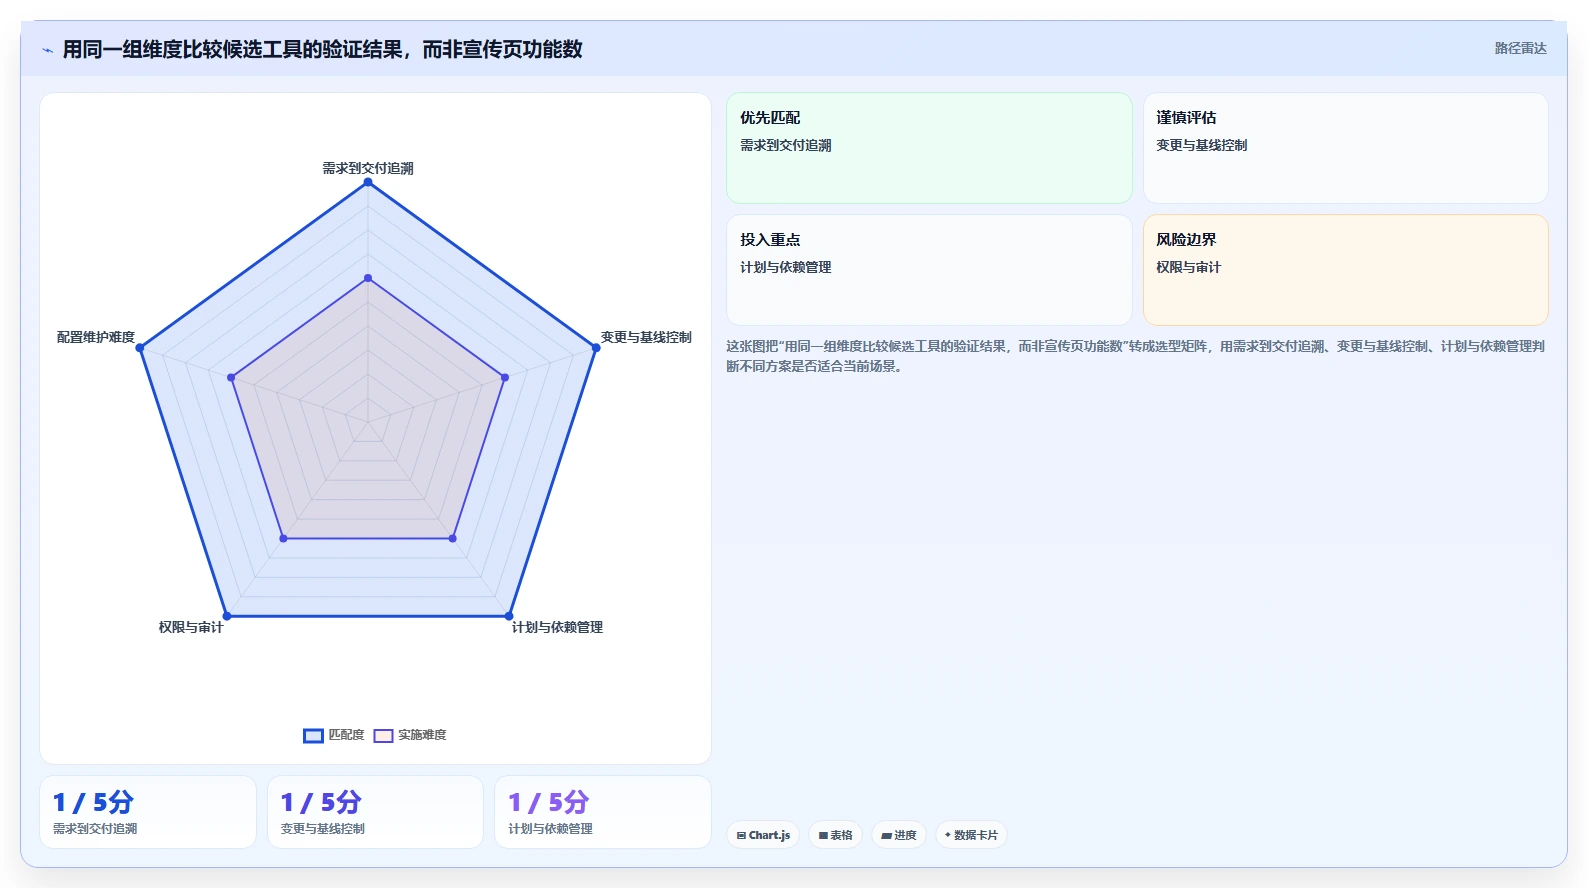Toggle the 匹配度 legend swatch

click(313, 736)
